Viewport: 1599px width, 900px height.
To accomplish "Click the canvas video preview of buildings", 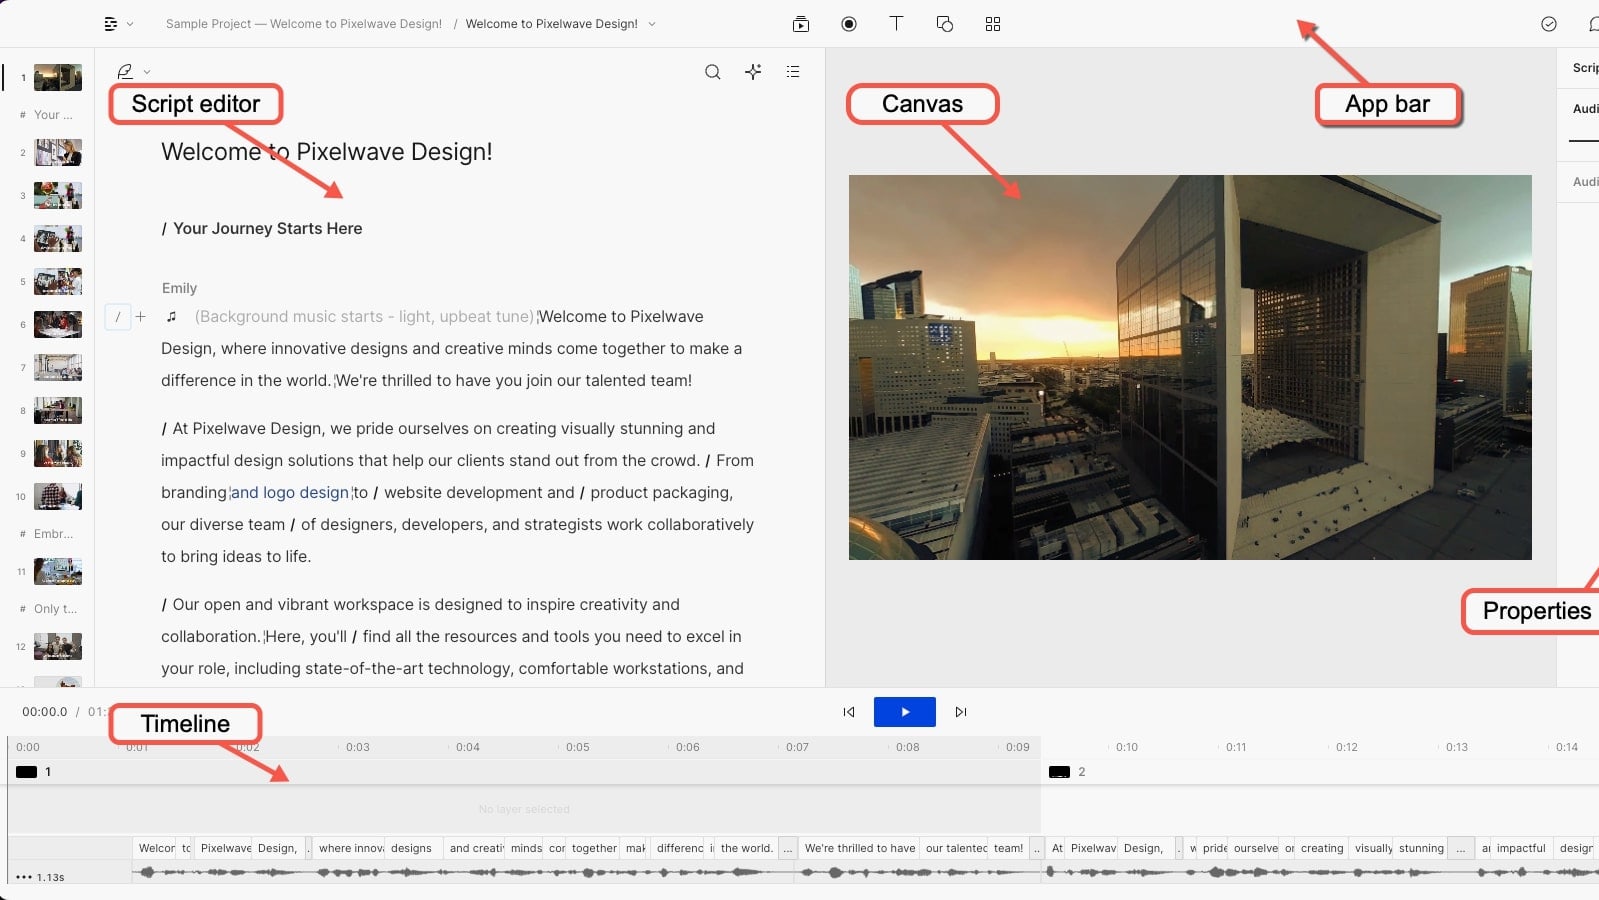I will click(x=1190, y=367).
